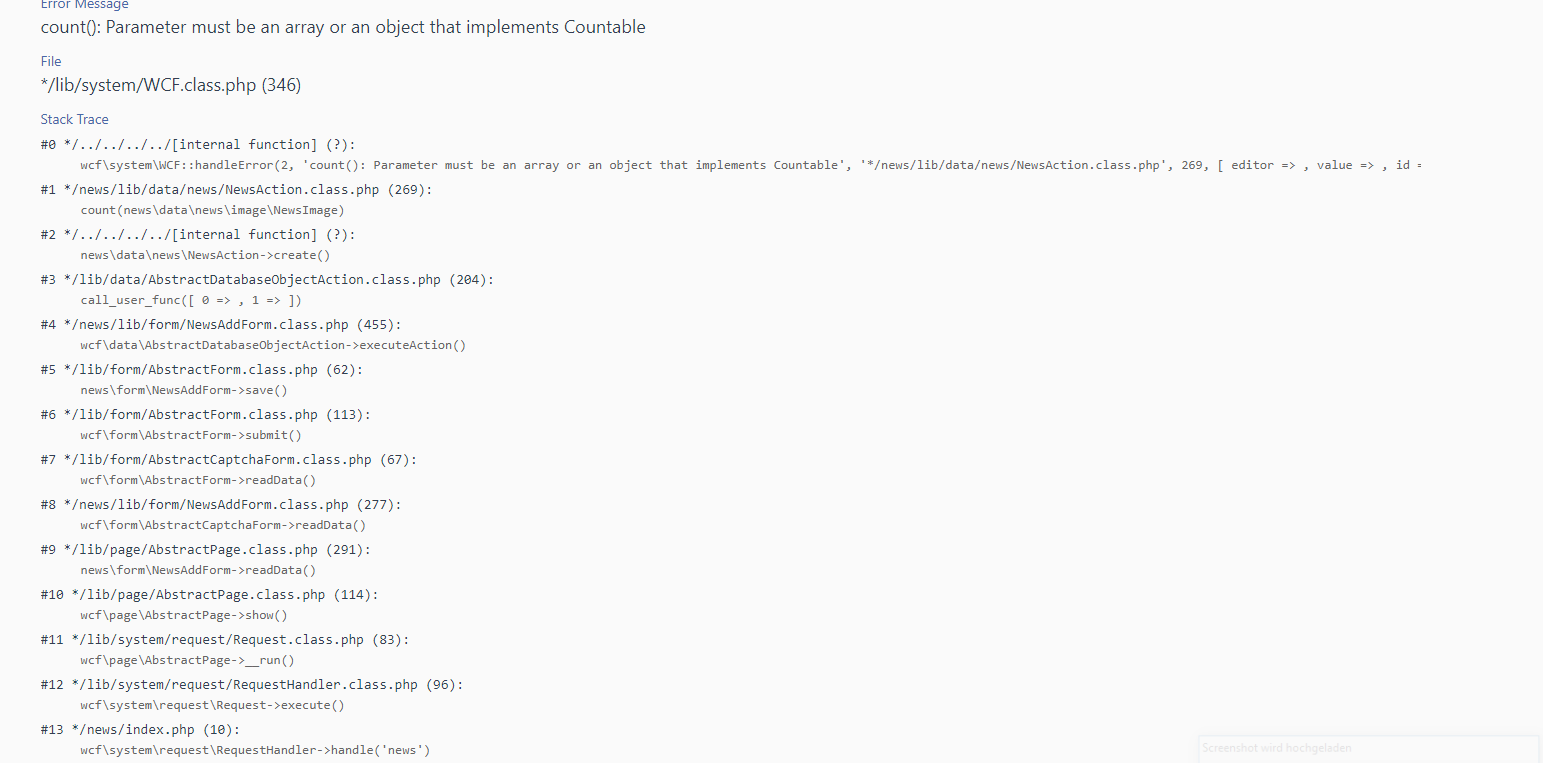The width and height of the screenshot is (1543, 763).
Task: Click the wcf\system\WCF::handleError call line
Action: point(750,165)
